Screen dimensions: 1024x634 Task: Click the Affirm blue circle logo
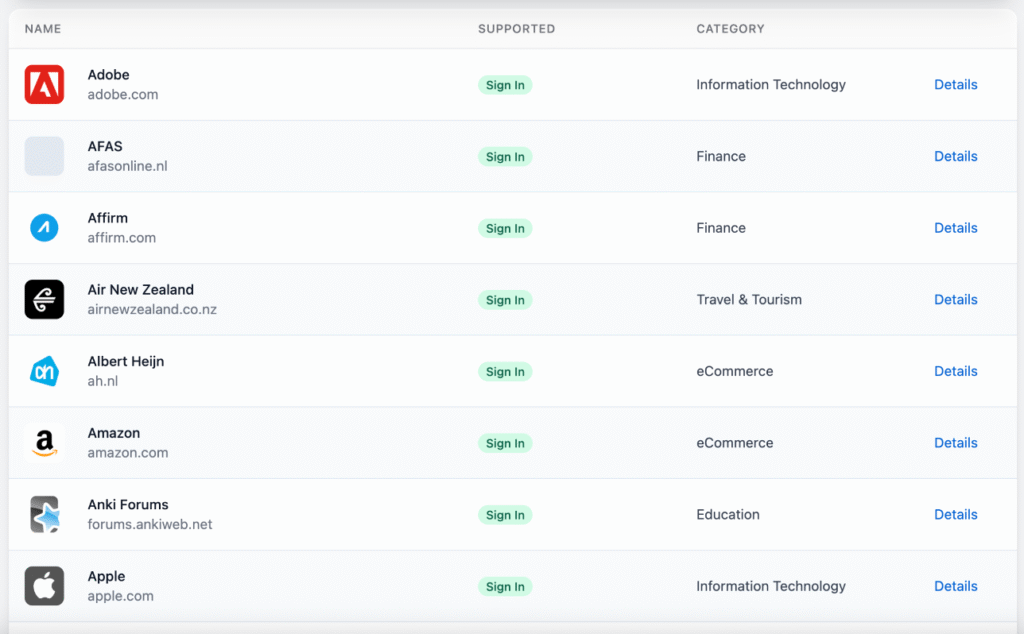(44, 228)
